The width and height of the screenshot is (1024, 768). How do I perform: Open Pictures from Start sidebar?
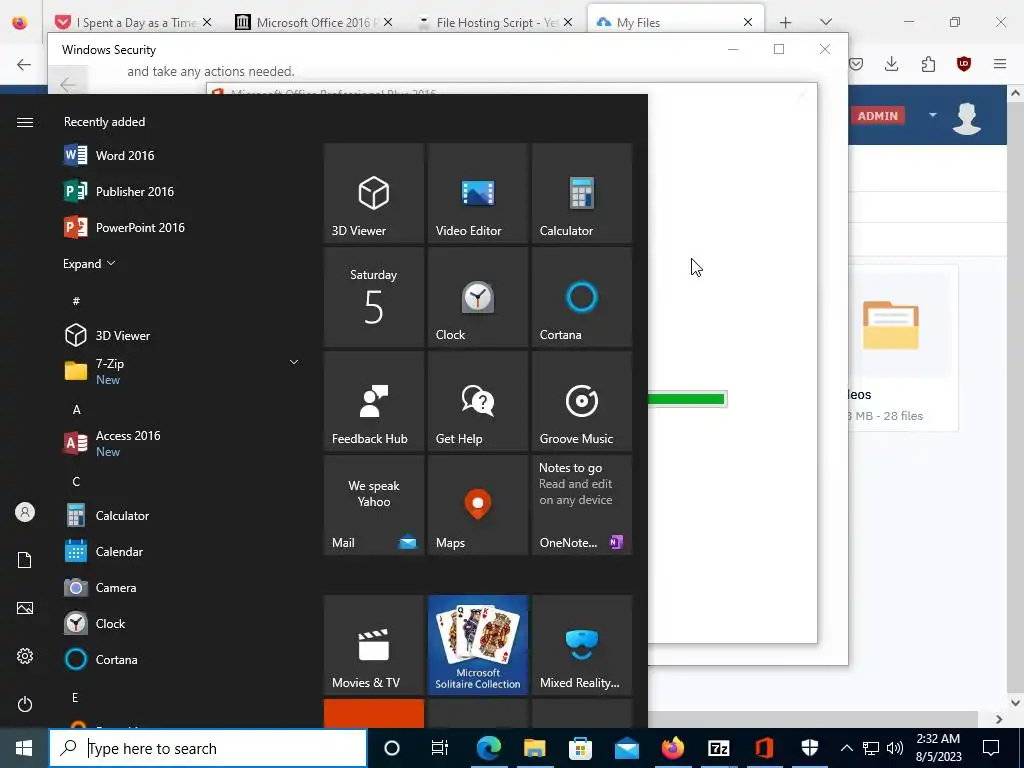click(25, 608)
